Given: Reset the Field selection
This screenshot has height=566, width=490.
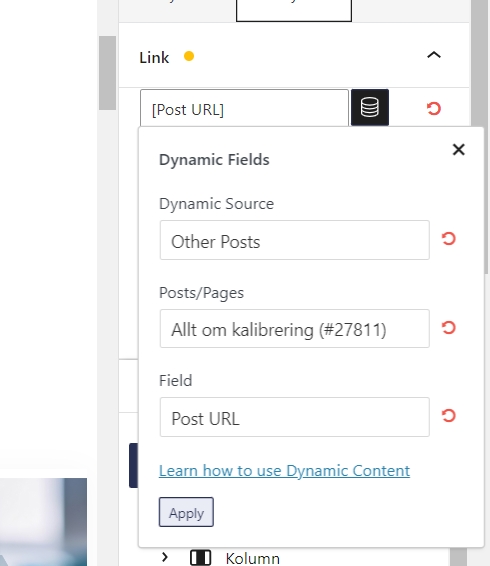Looking at the screenshot, I should coord(448,416).
